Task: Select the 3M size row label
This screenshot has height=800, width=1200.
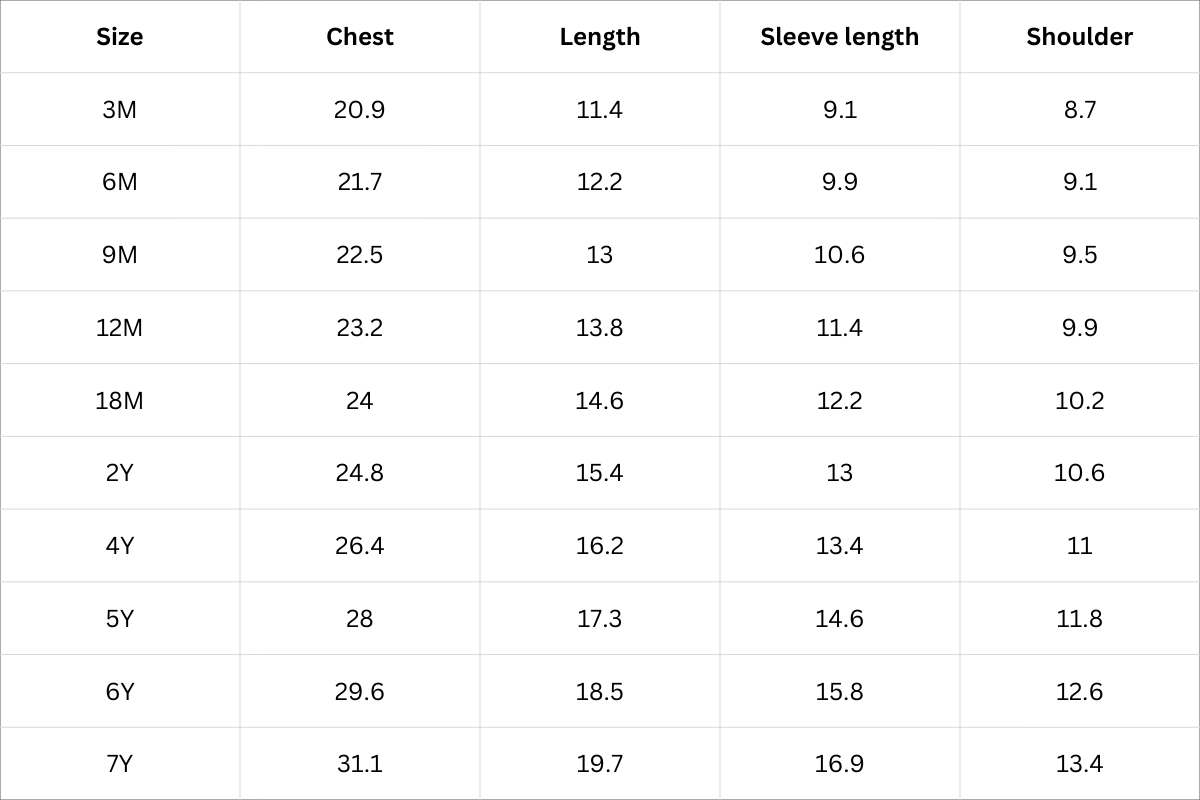Action: click(x=119, y=110)
